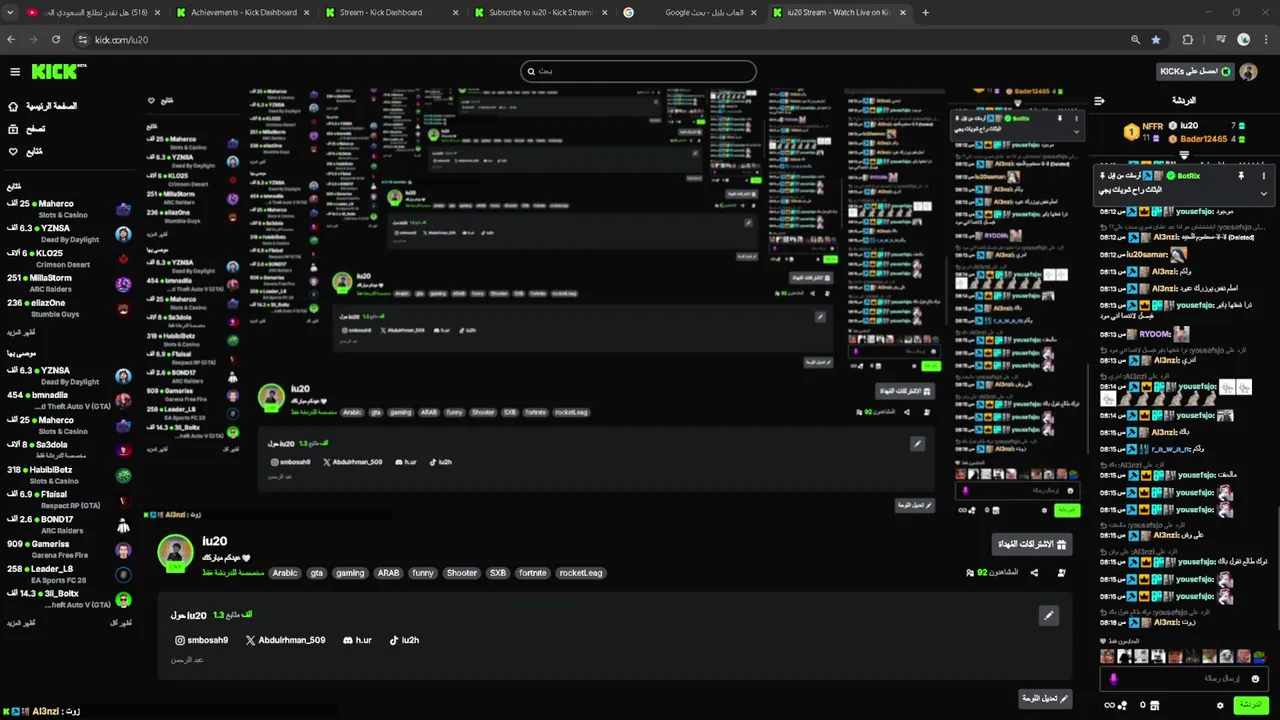Bookmark this page star icon
The height and width of the screenshot is (720, 1280).
[x=1156, y=39]
